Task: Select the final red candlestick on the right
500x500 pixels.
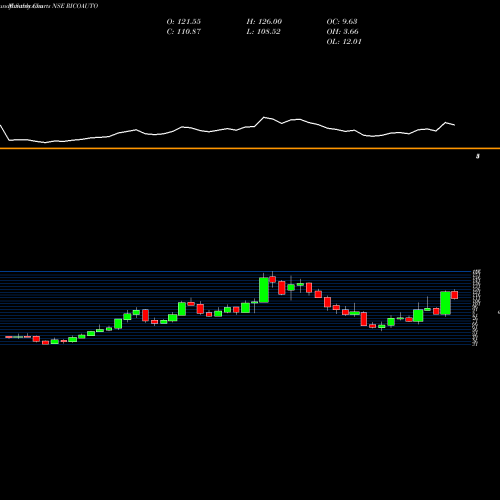Action: coord(454,295)
